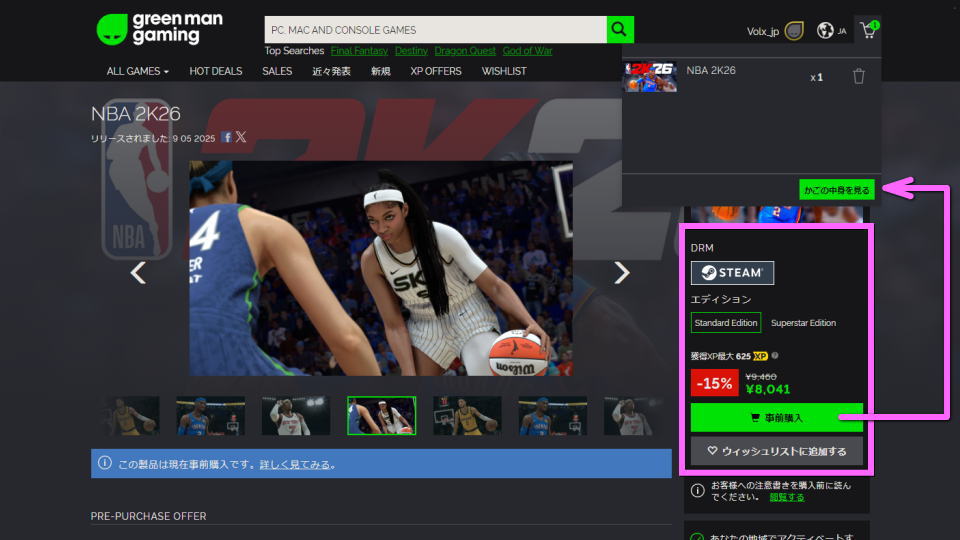This screenshot has width=960, height=540.
Task: Open SALES menu item
Action: (277, 71)
